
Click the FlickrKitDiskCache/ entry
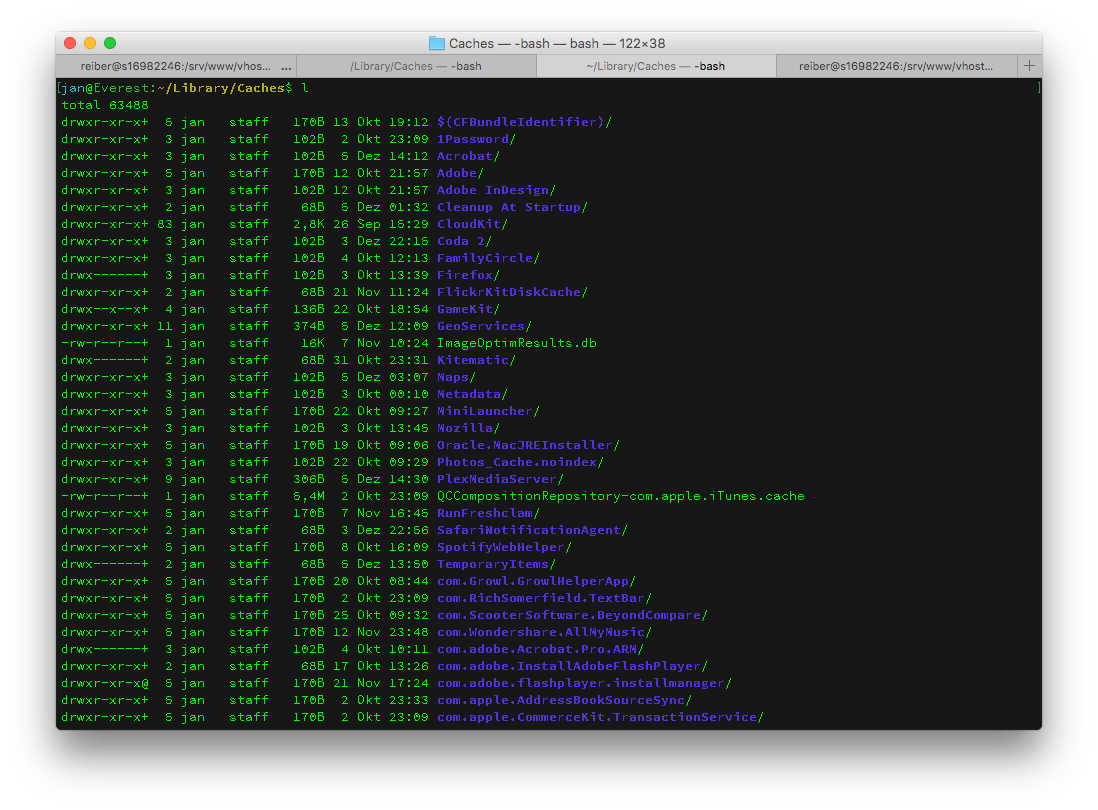coord(512,292)
